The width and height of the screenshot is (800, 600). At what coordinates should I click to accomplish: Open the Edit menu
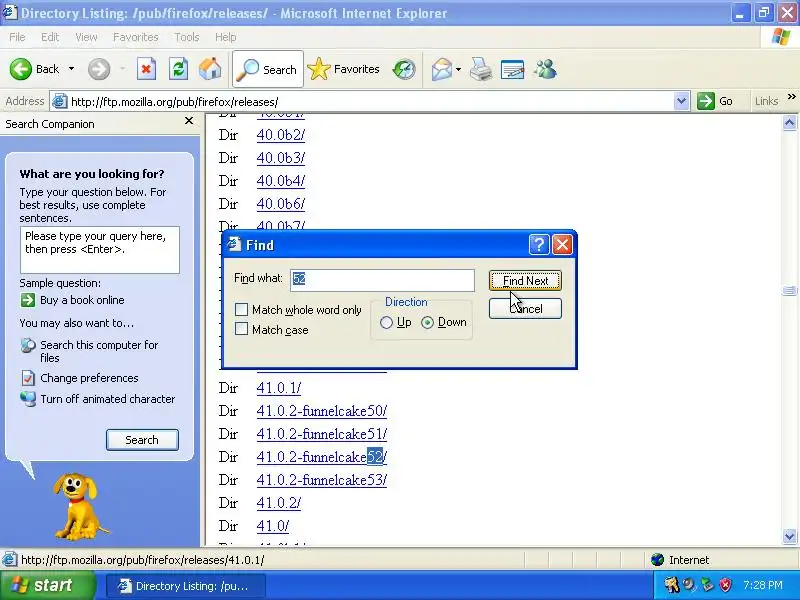(50, 37)
